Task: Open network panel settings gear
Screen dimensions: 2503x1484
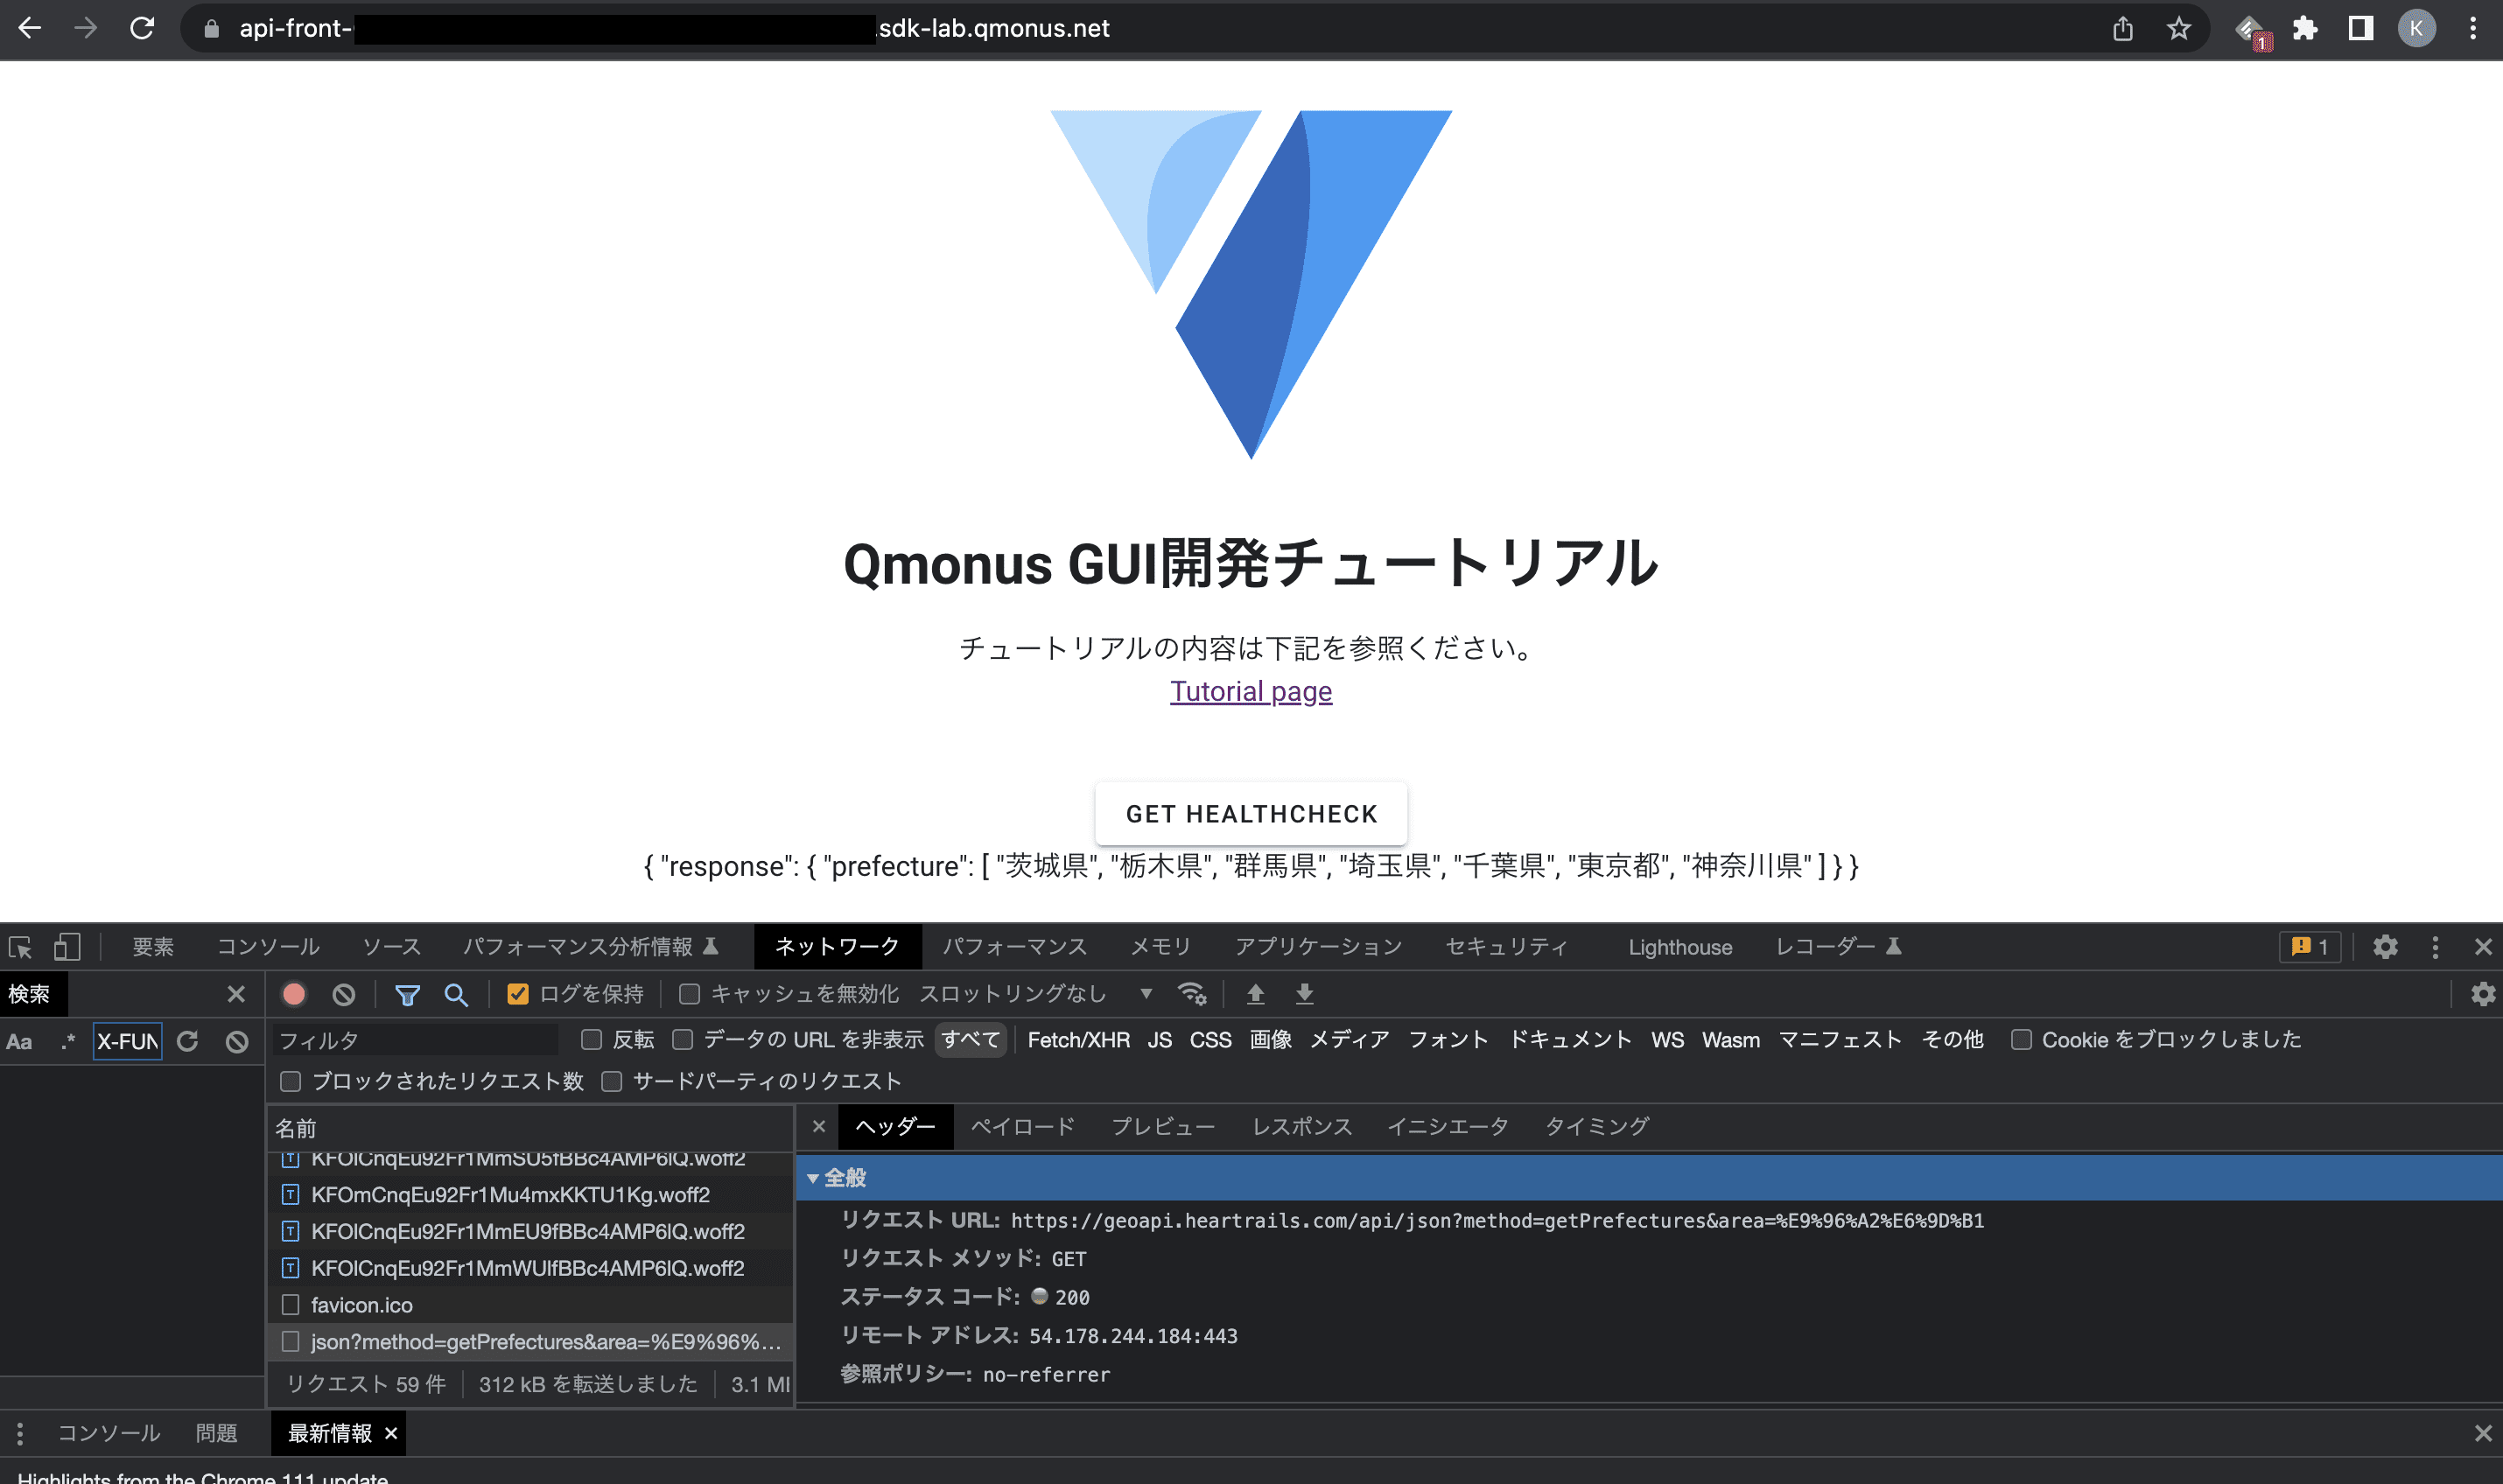Action: (x=2483, y=994)
